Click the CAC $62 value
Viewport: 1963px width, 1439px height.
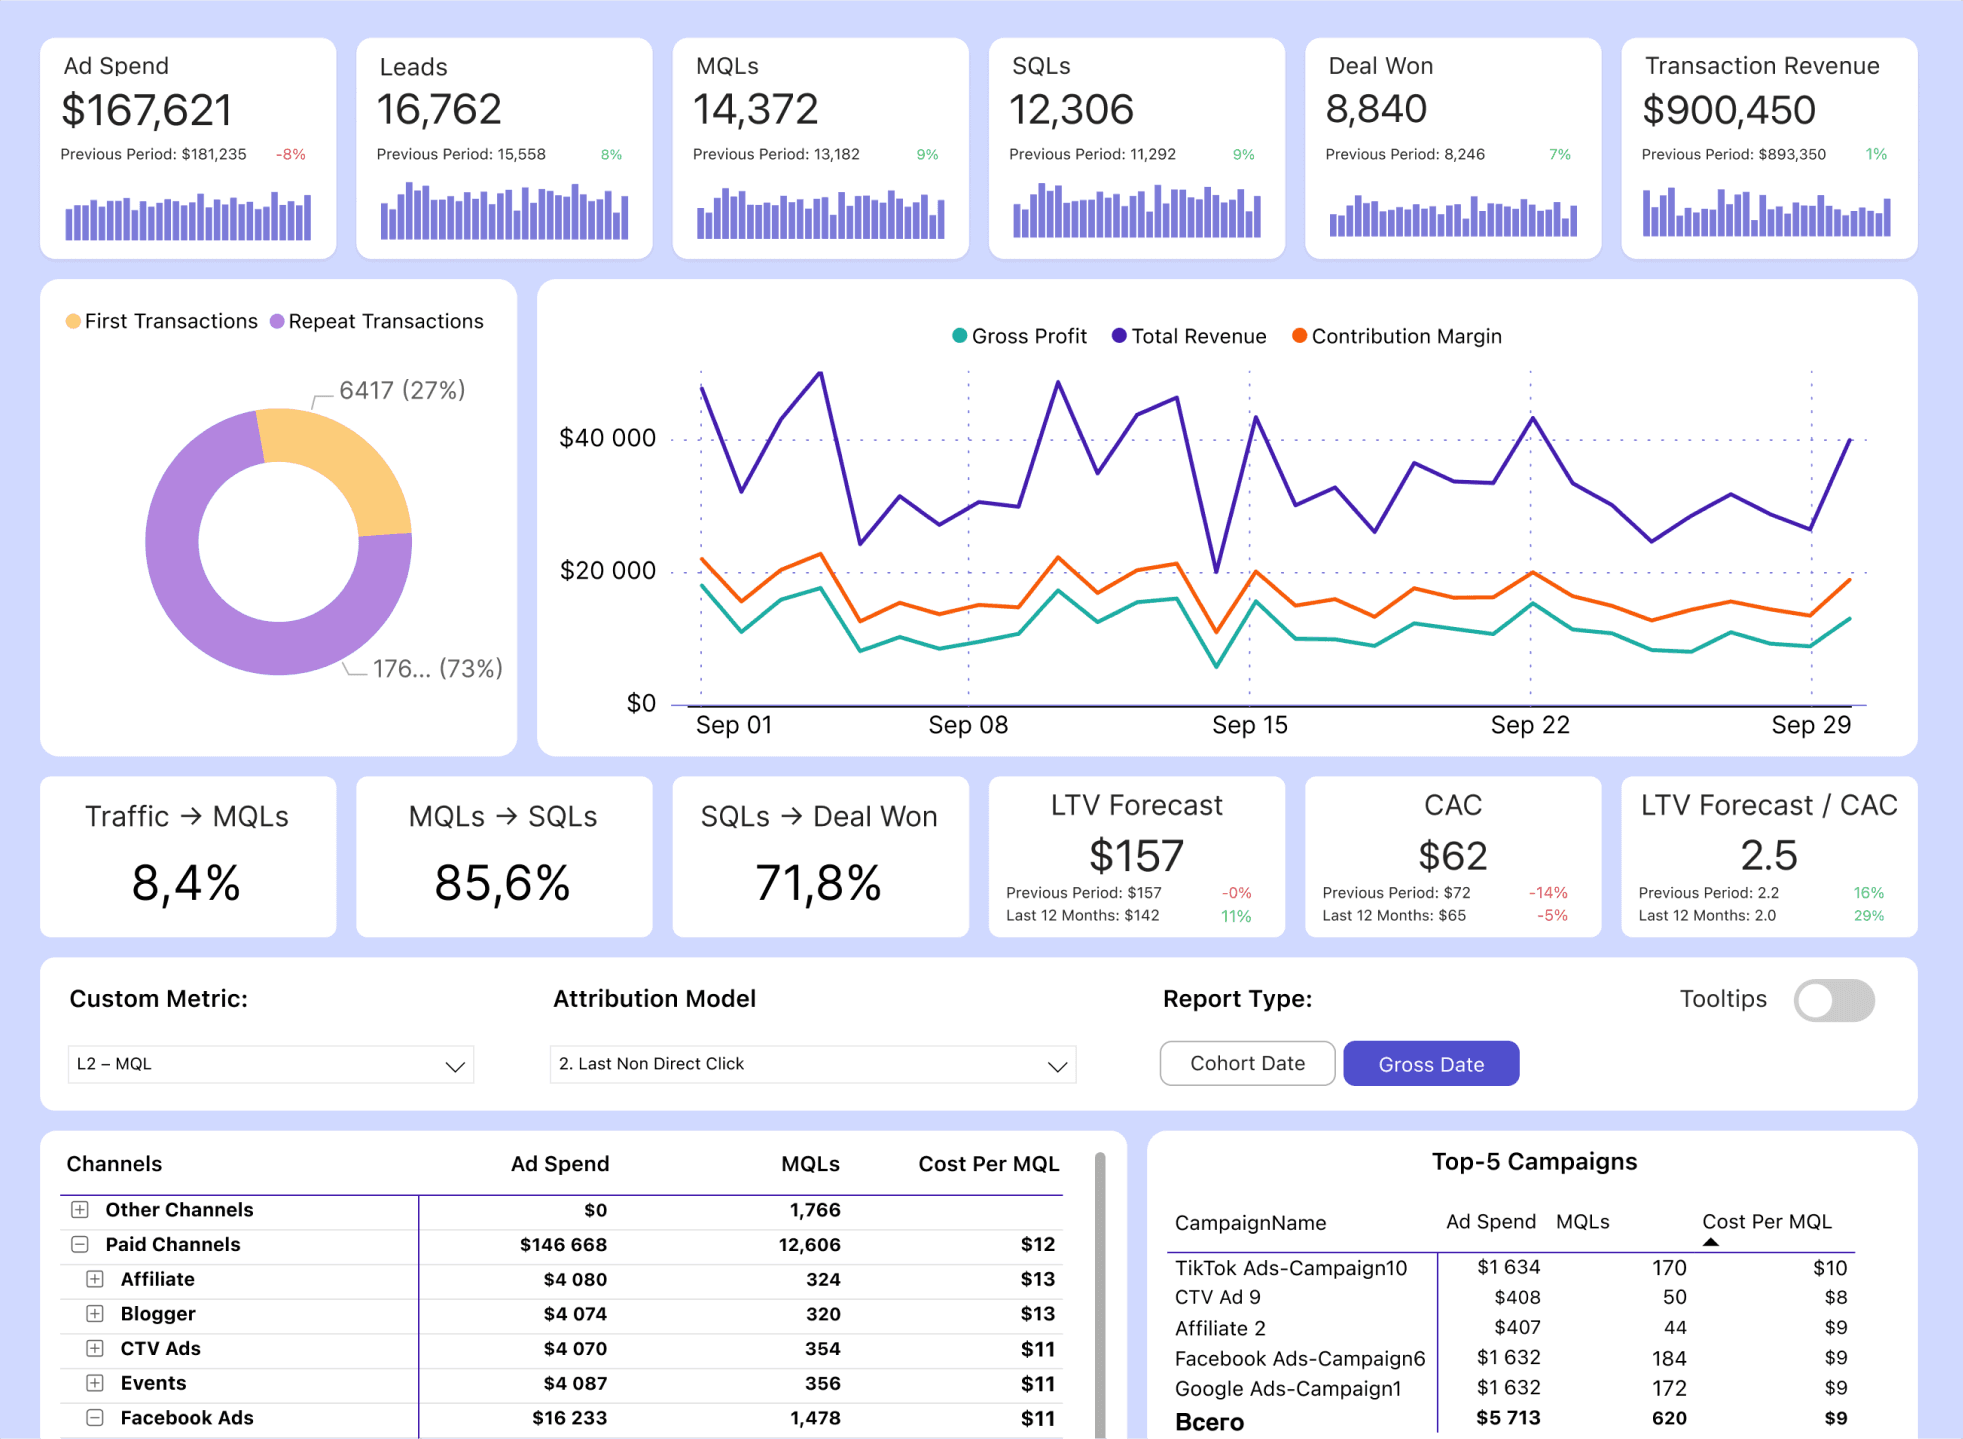pyautogui.click(x=1453, y=856)
